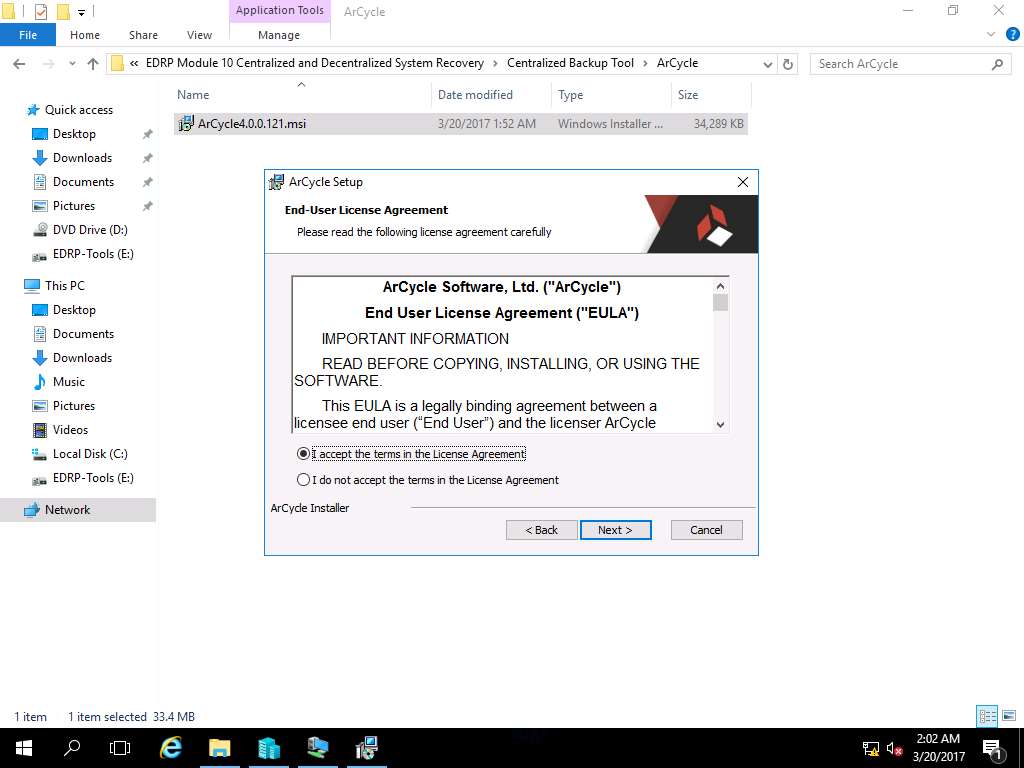Refresh the ArCycle folder view
This screenshot has height=768, width=1024.
pyautogui.click(x=788, y=64)
